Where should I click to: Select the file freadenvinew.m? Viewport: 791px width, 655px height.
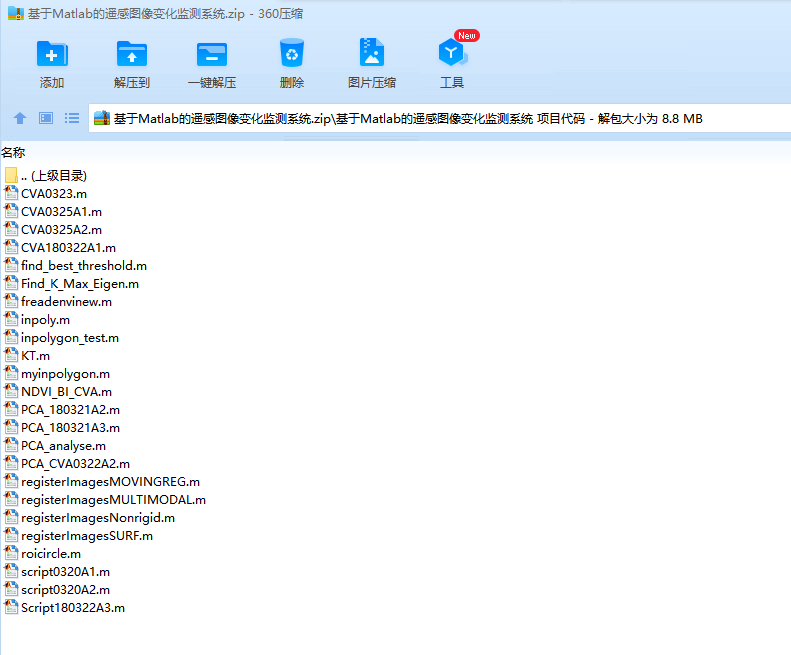67,302
